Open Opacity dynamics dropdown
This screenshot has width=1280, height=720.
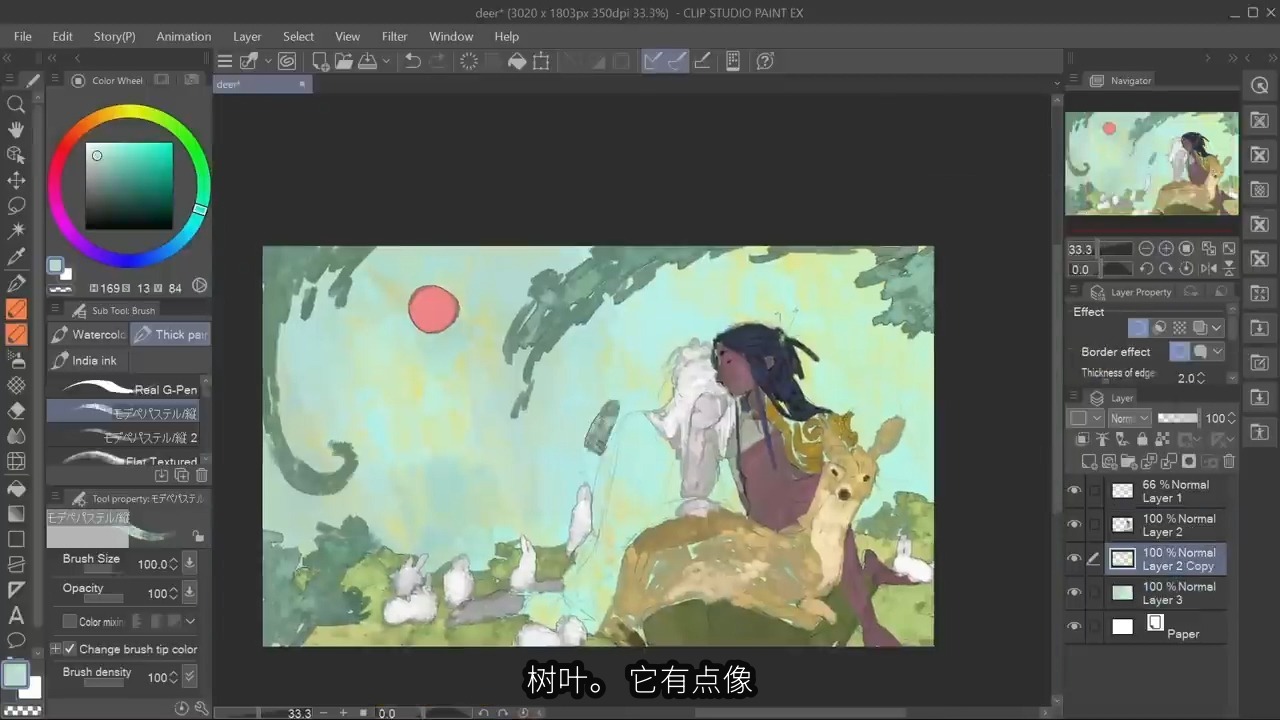[190, 593]
